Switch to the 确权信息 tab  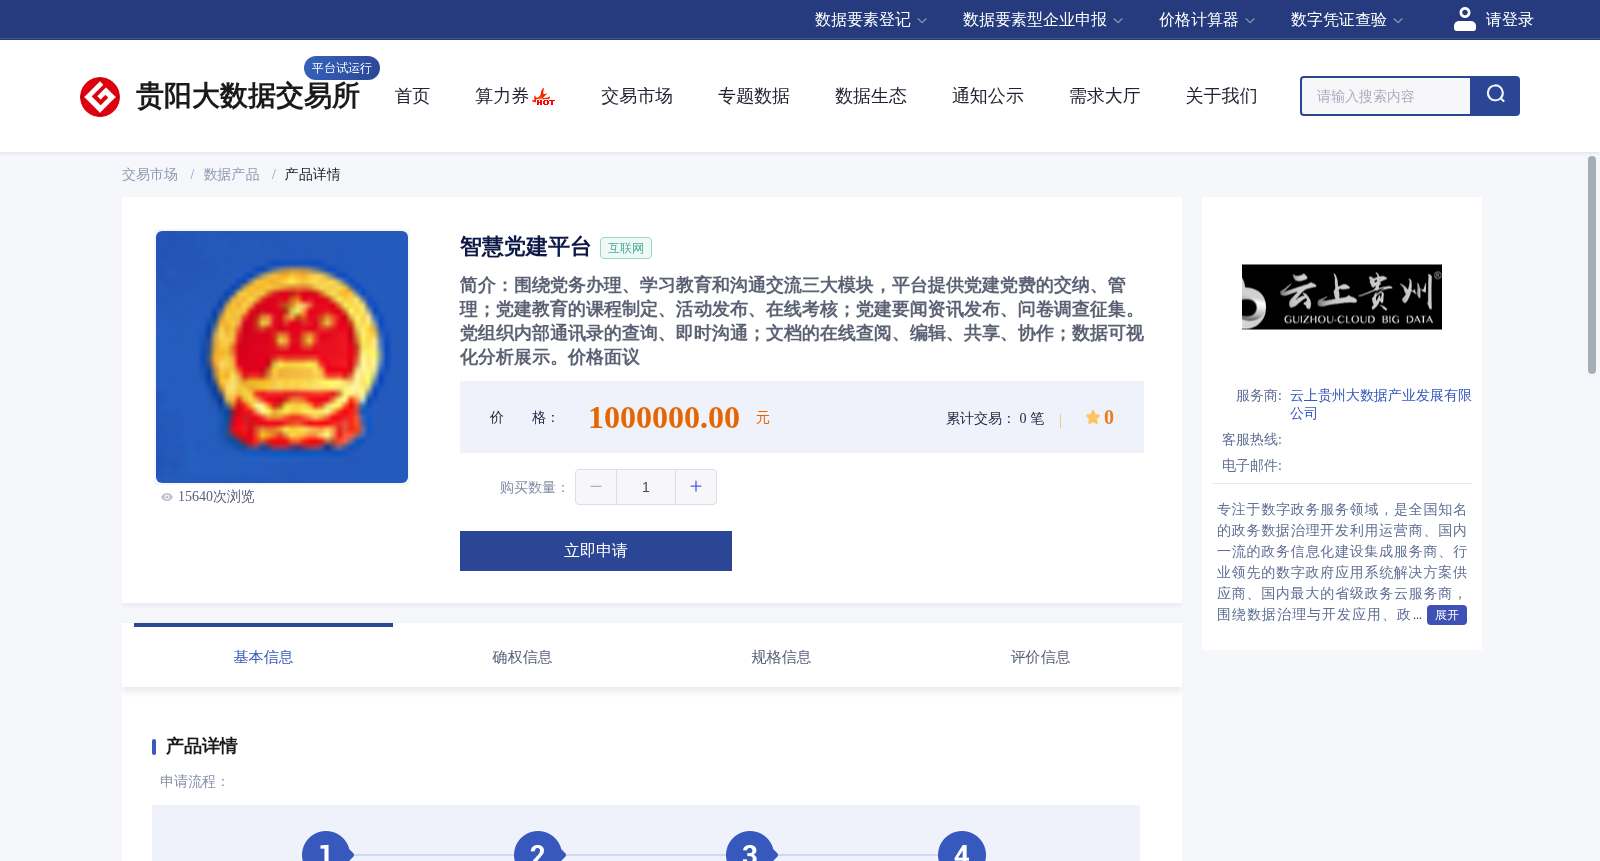coord(522,657)
